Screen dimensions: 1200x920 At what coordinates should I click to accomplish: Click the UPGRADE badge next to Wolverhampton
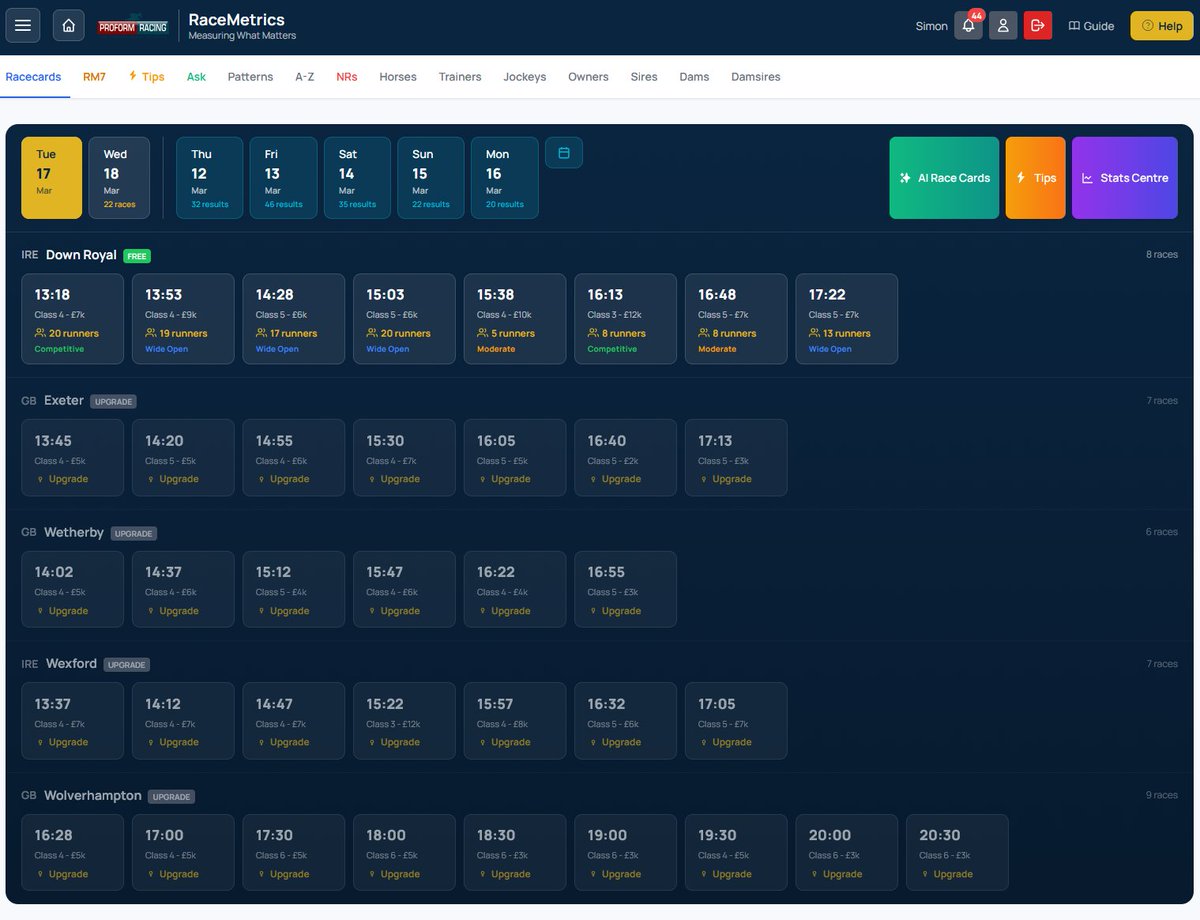(171, 797)
